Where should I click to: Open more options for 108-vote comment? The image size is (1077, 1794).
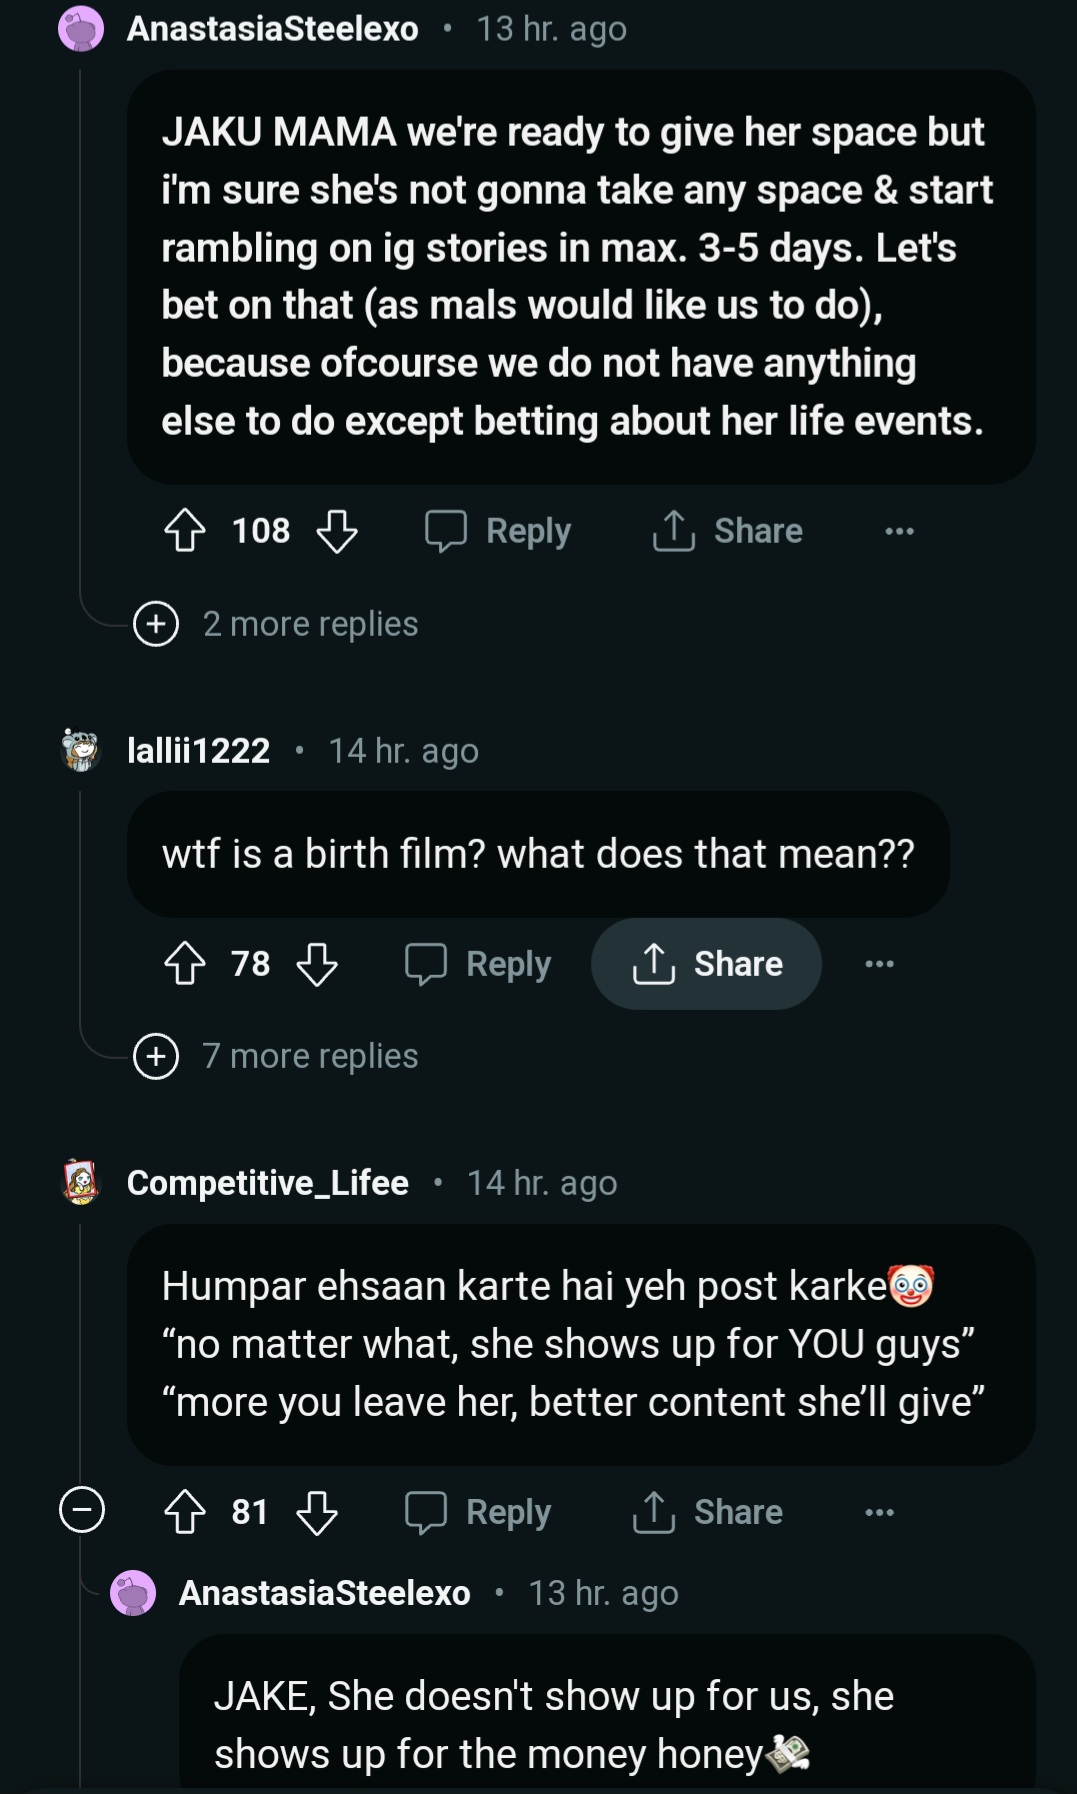[x=899, y=531]
